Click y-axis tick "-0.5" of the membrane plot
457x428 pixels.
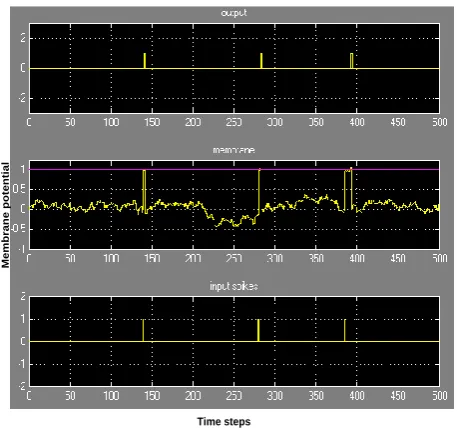click(19, 229)
